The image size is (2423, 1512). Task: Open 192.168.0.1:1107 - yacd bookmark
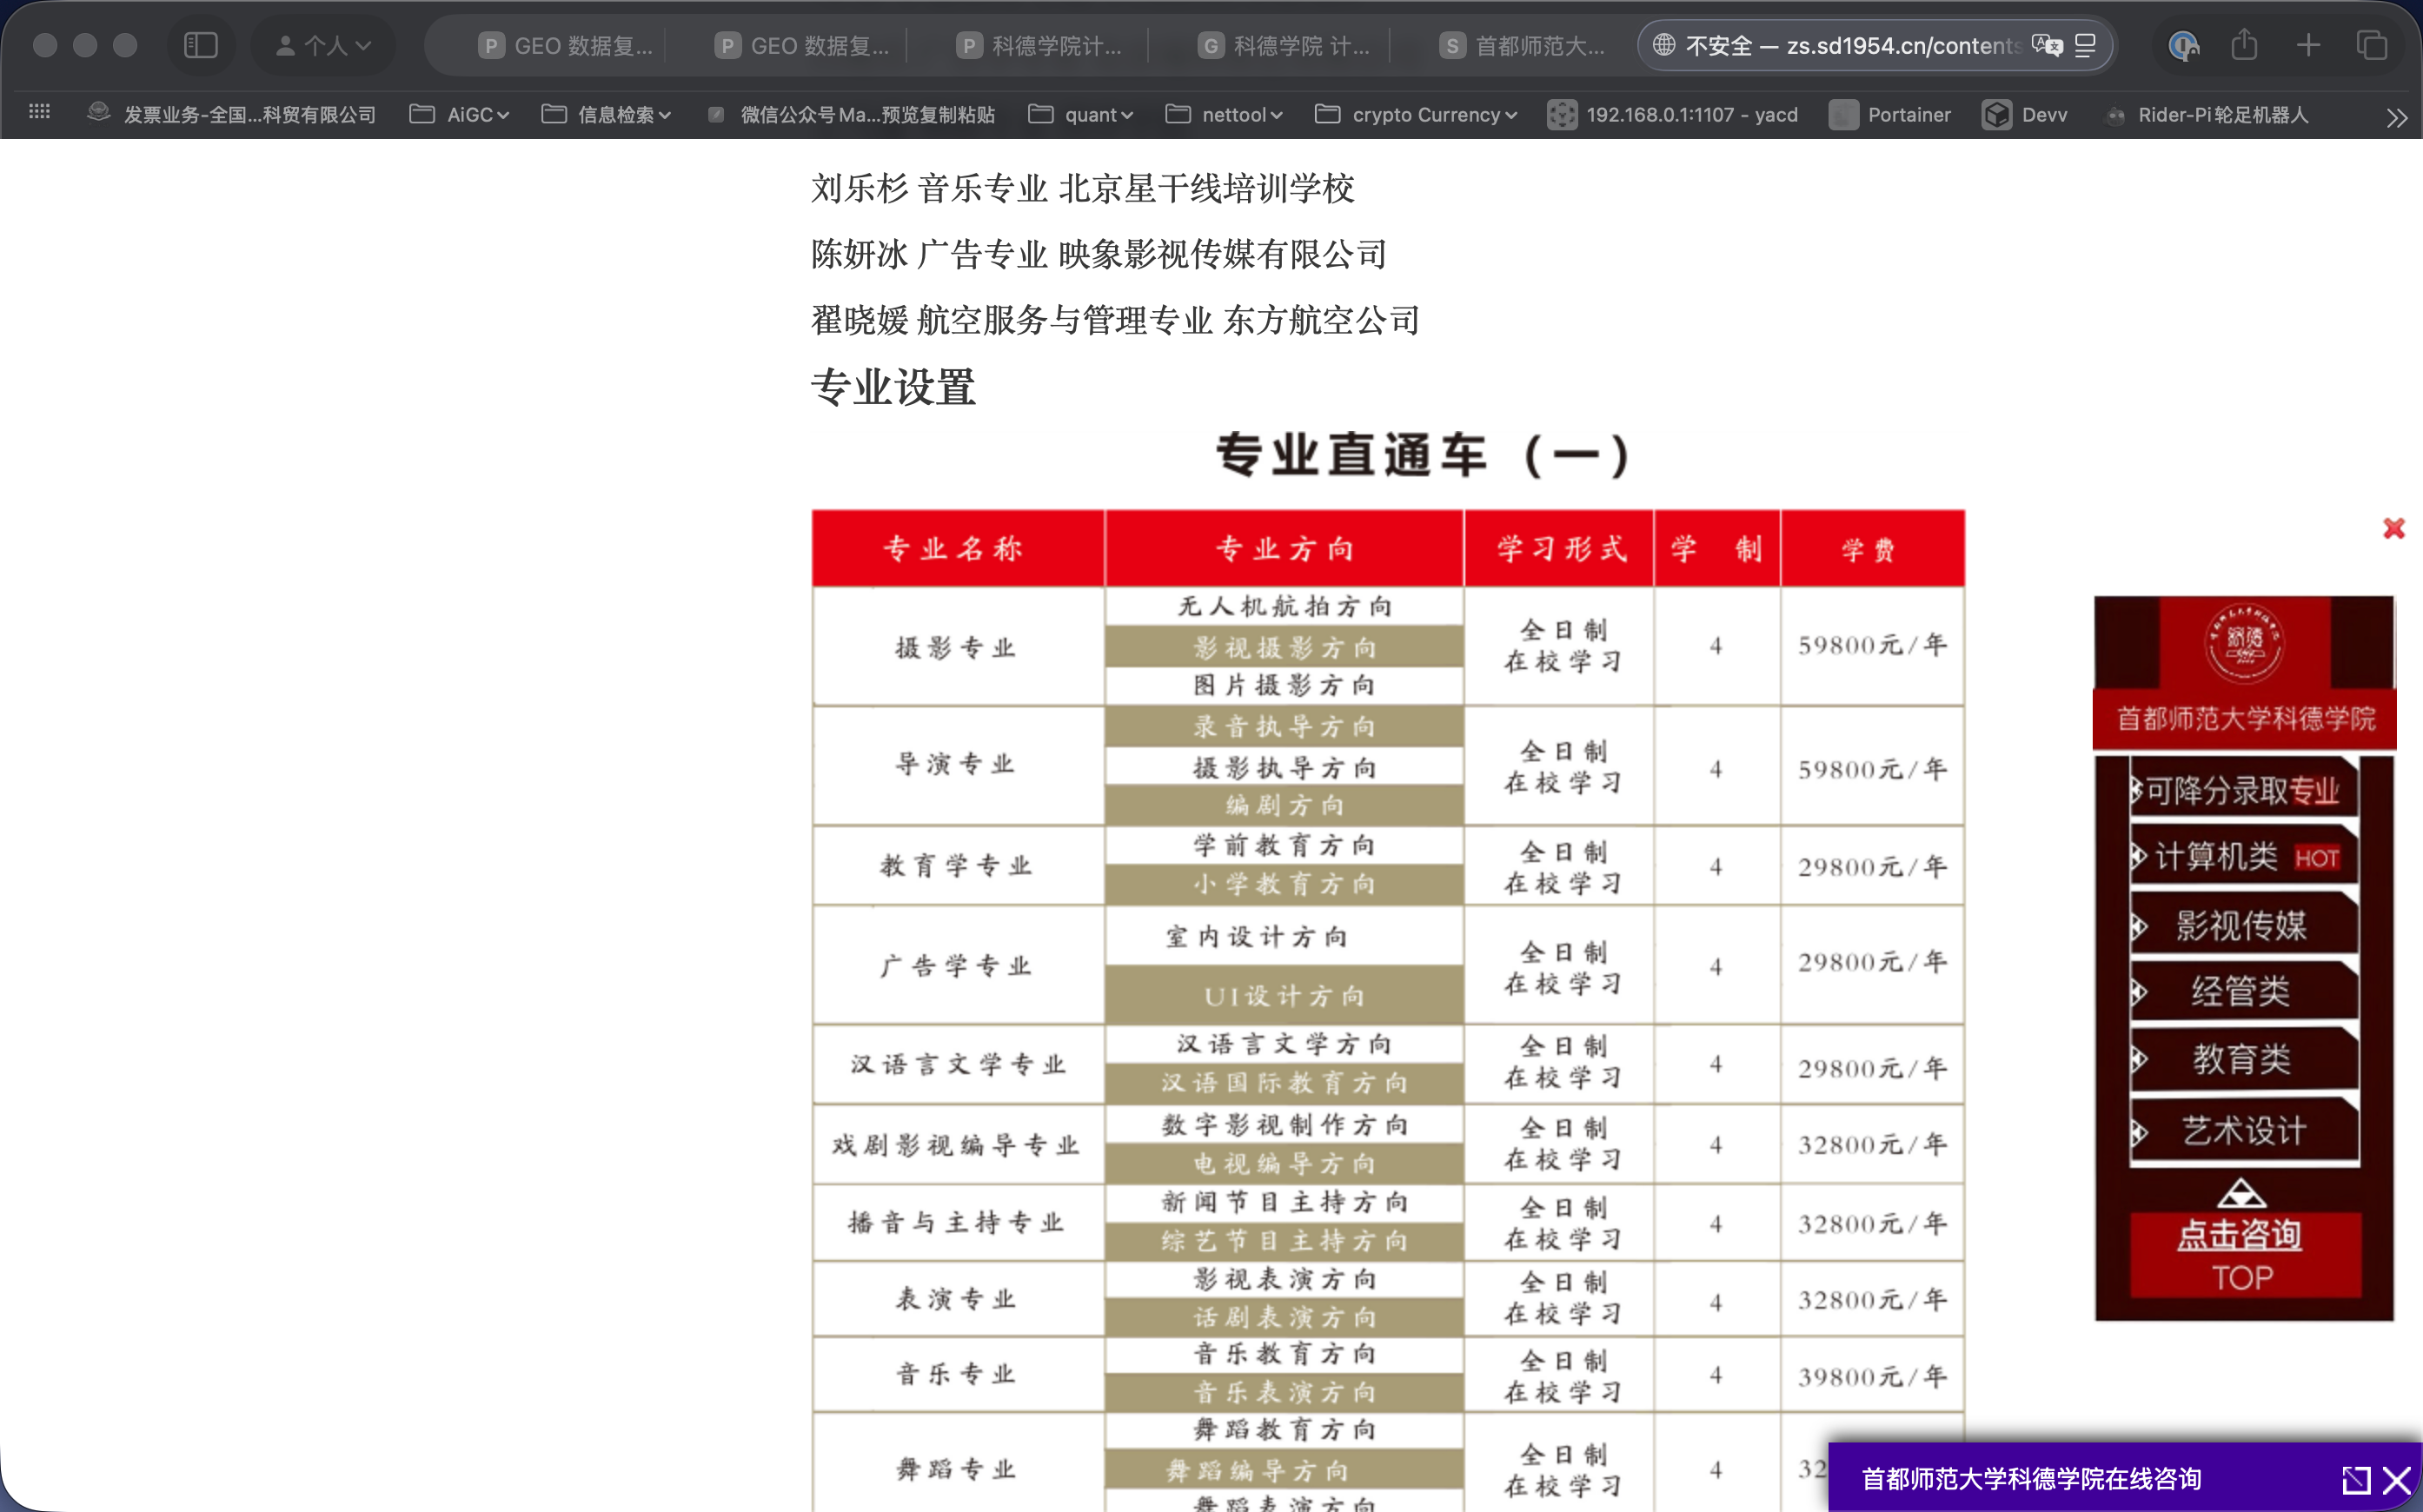[1673, 114]
